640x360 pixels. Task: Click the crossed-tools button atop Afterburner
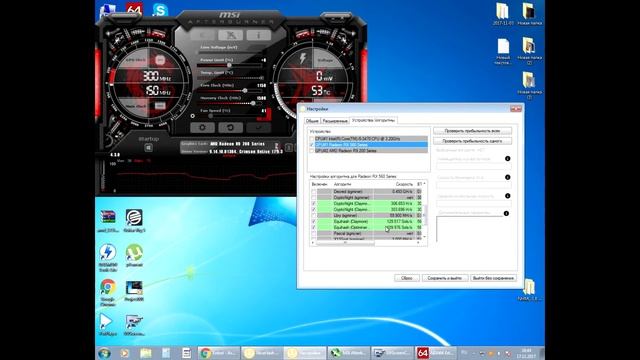coord(231,36)
